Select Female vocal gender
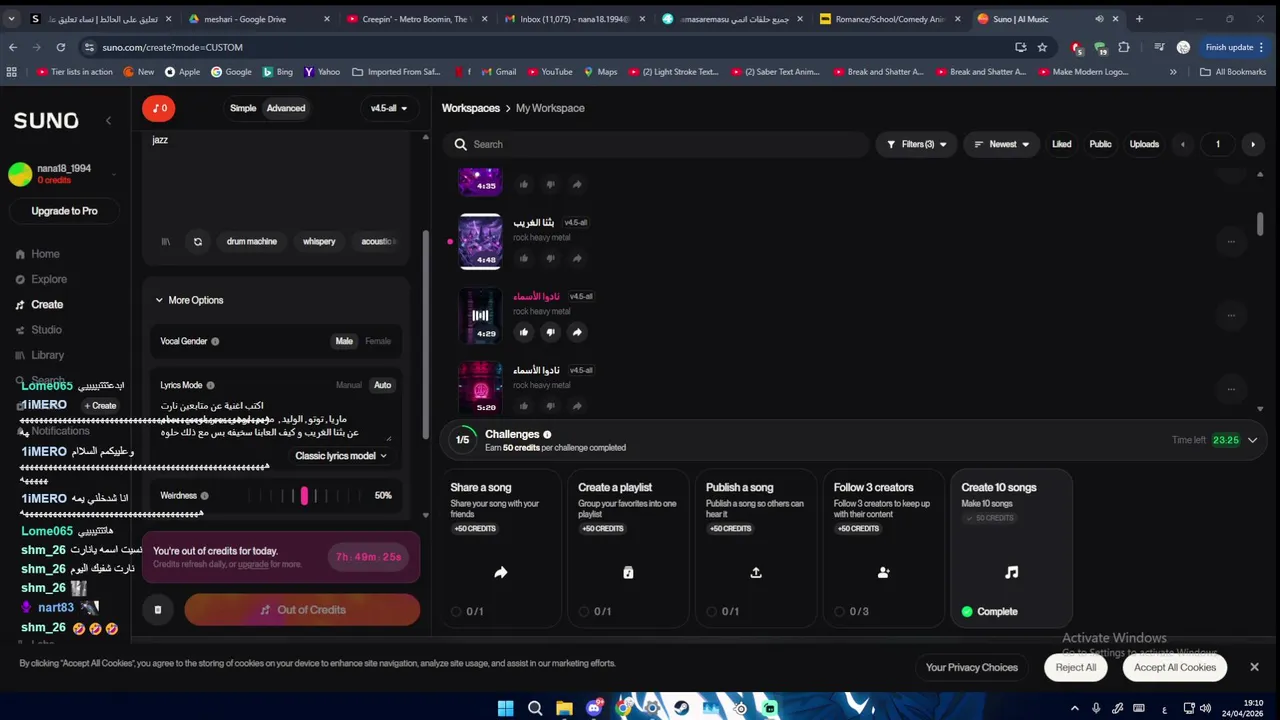 click(x=378, y=341)
